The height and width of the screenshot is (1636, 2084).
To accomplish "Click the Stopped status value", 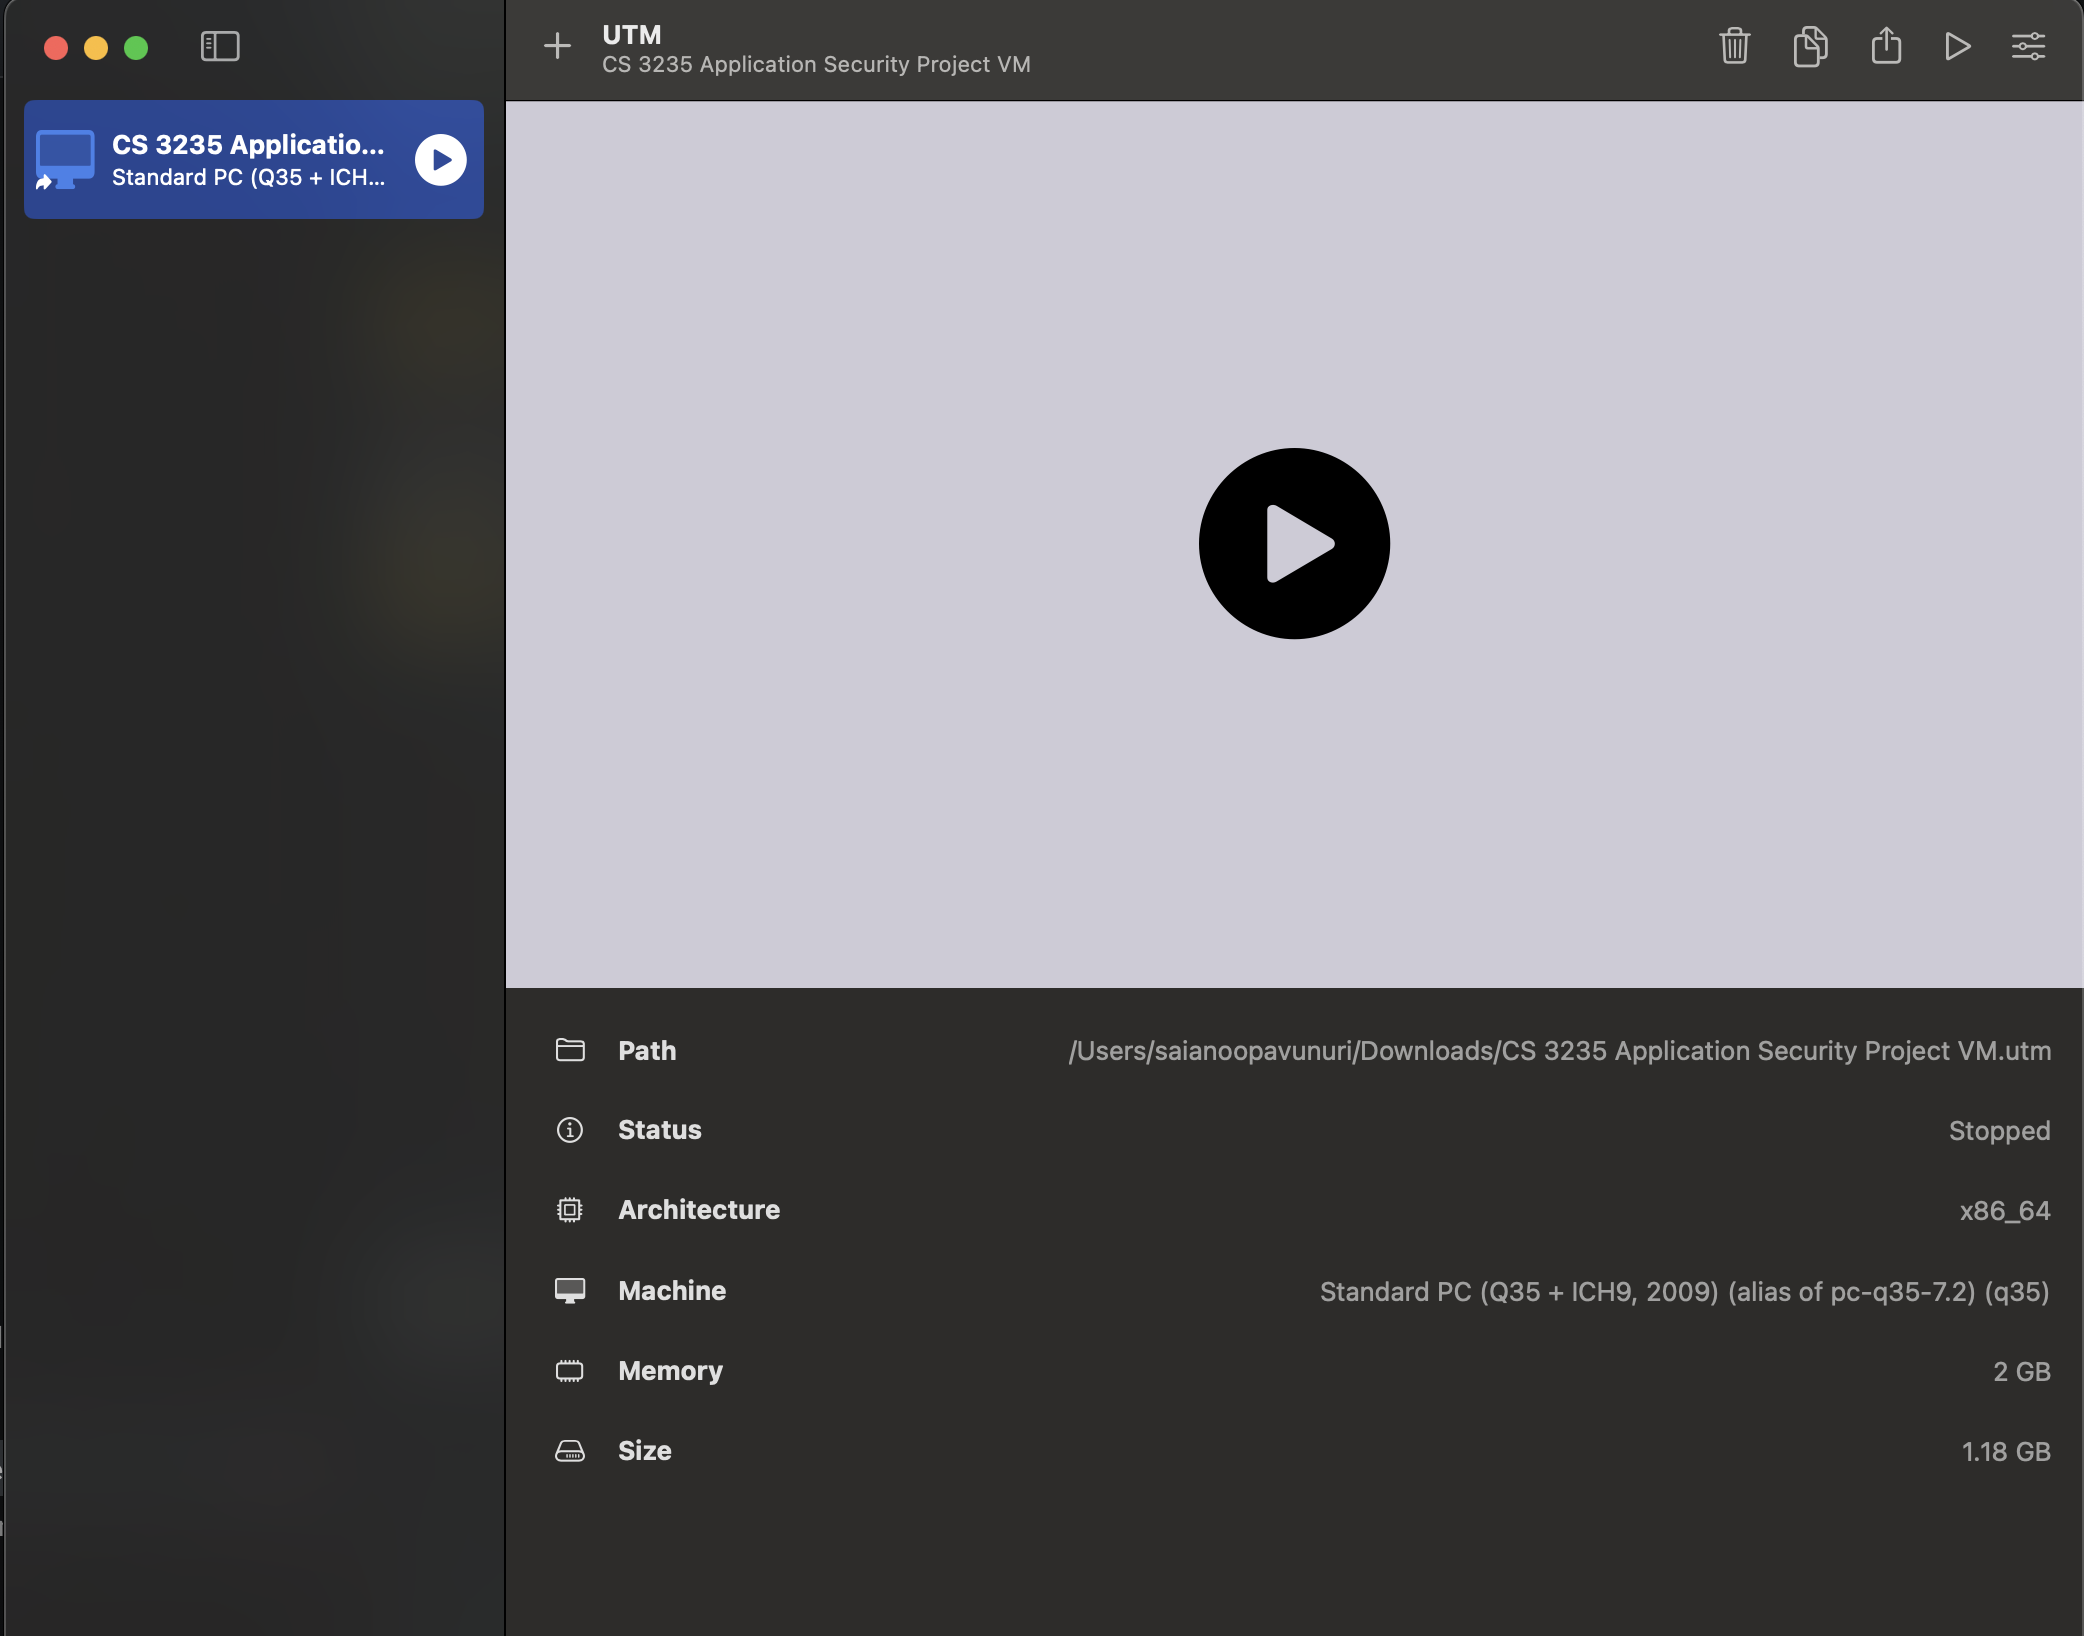I will coord(1998,1131).
